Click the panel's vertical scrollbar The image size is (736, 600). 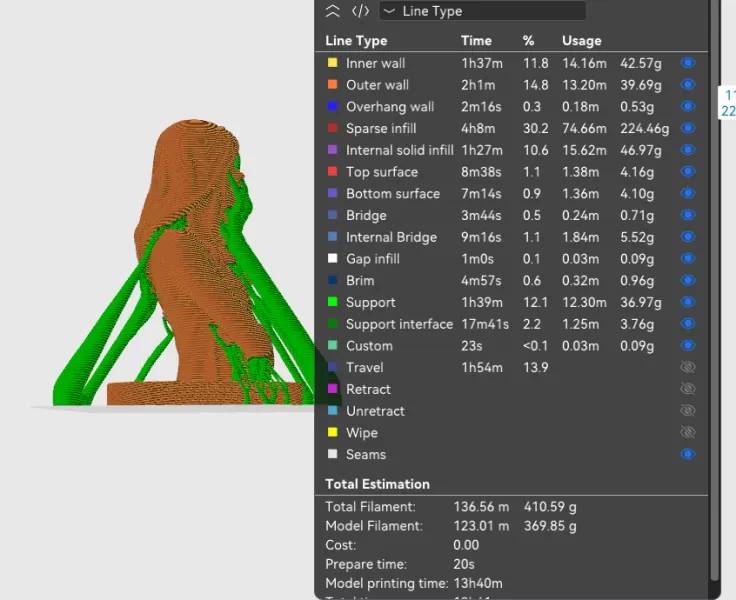coord(715,291)
